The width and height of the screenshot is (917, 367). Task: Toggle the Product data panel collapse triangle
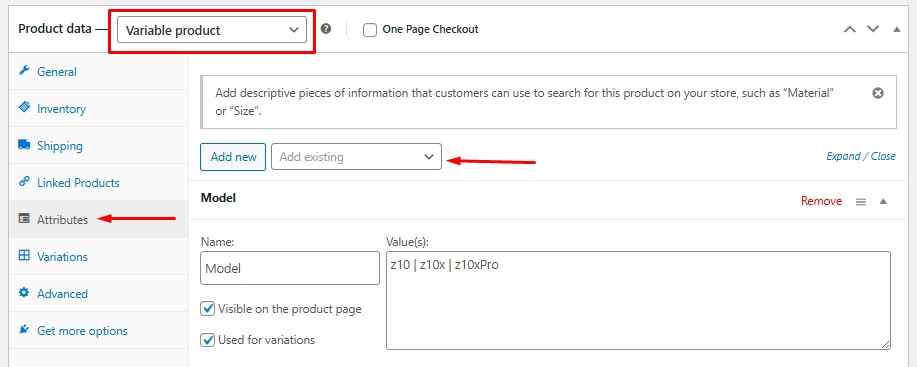click(897, 29)
